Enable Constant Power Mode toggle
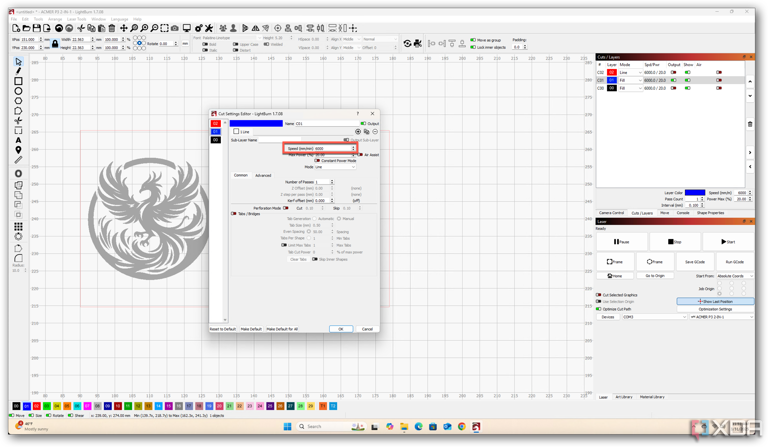Image resolution: width=768 pixels, height=447 pixels. [x=317, y=161]
